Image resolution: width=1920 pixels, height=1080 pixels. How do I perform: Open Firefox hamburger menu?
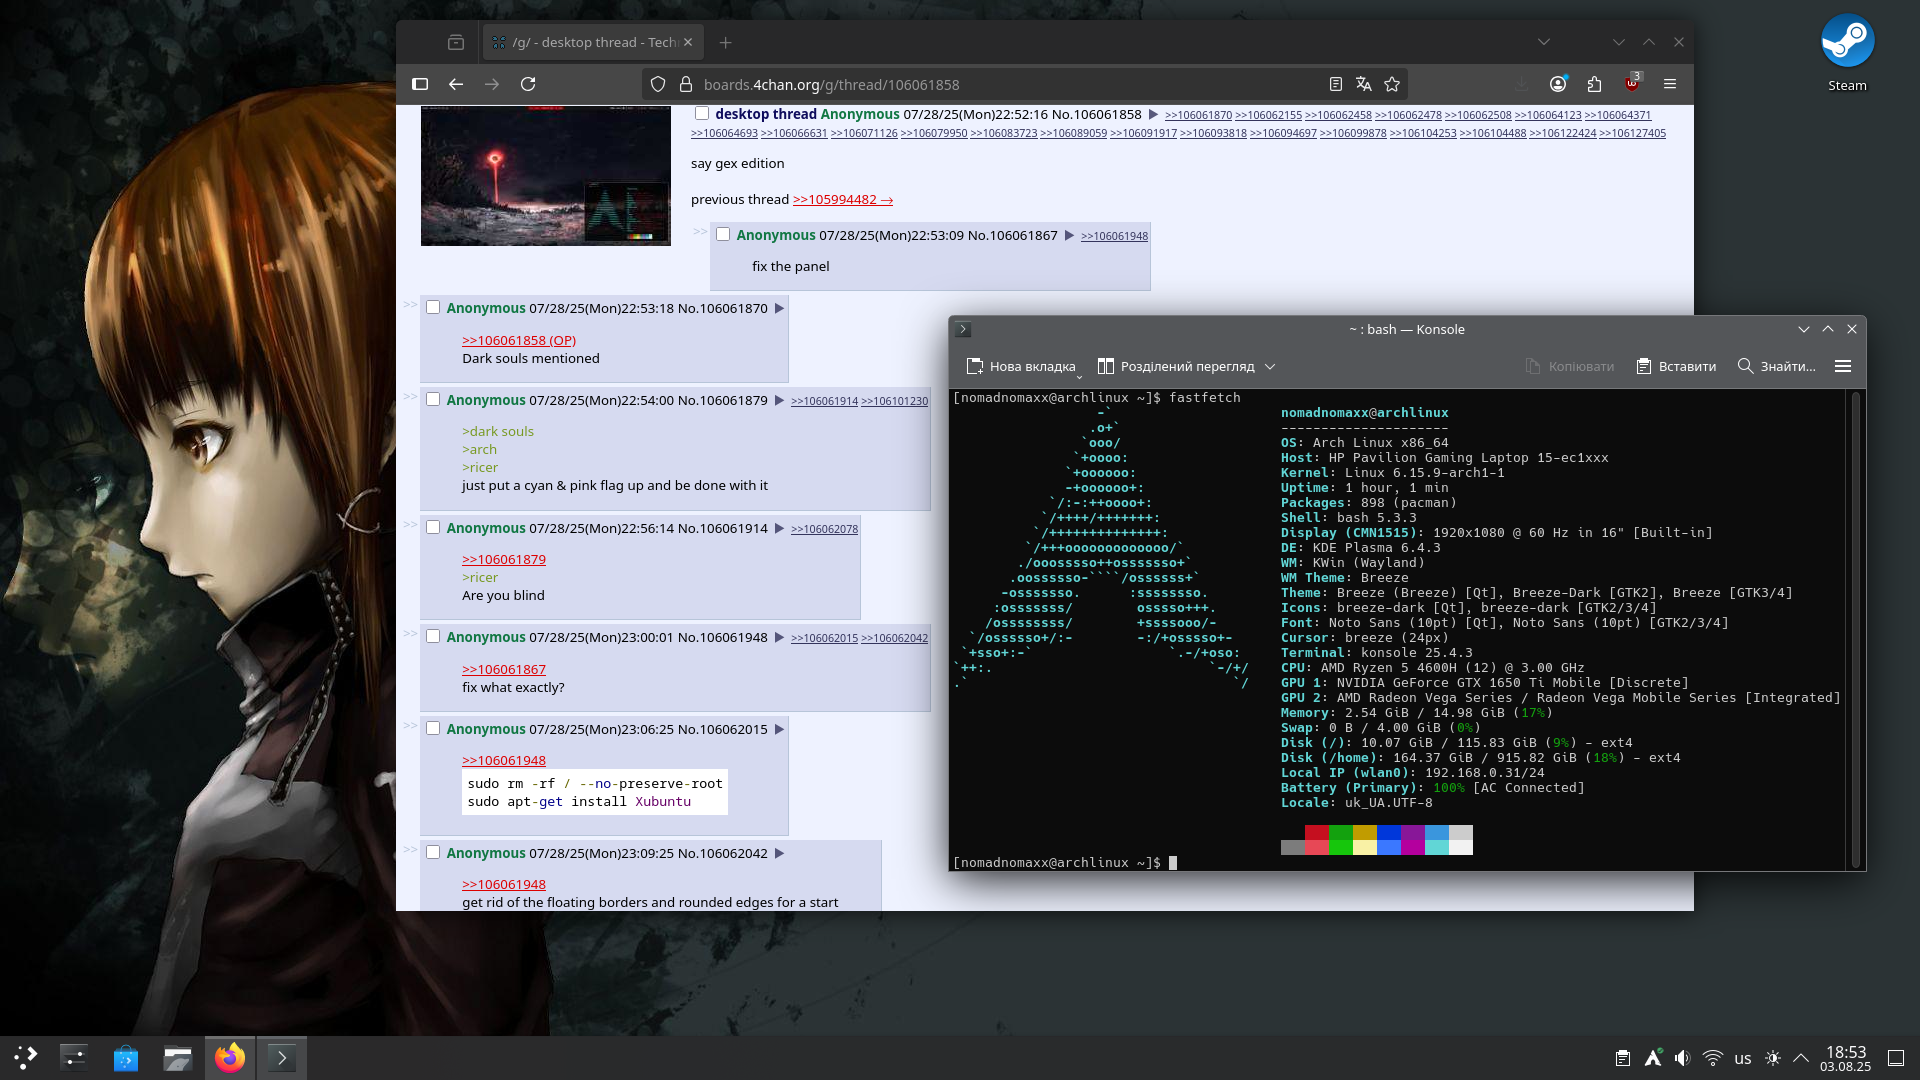pyautogui.click(x=1670, y=84)
